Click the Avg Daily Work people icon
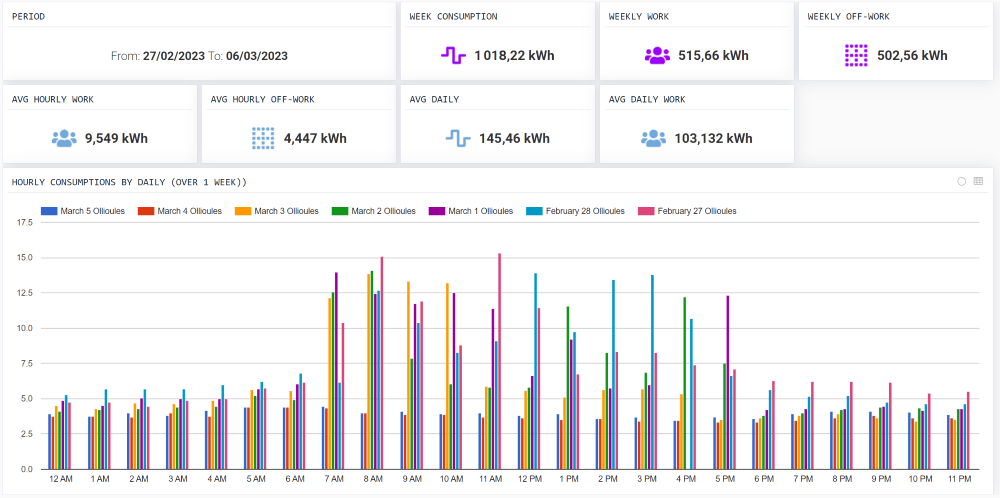1000x498 pixels. point(652,138)
